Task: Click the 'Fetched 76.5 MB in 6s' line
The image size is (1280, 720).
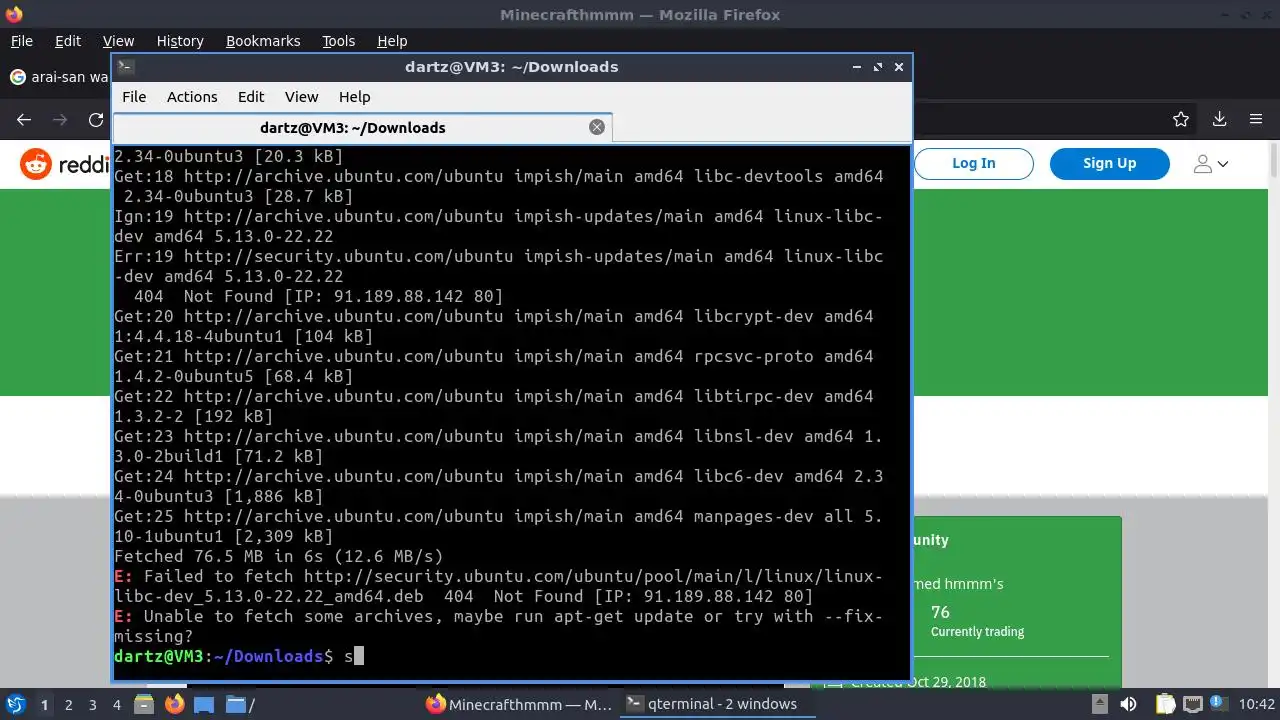Action: (278, 556)
